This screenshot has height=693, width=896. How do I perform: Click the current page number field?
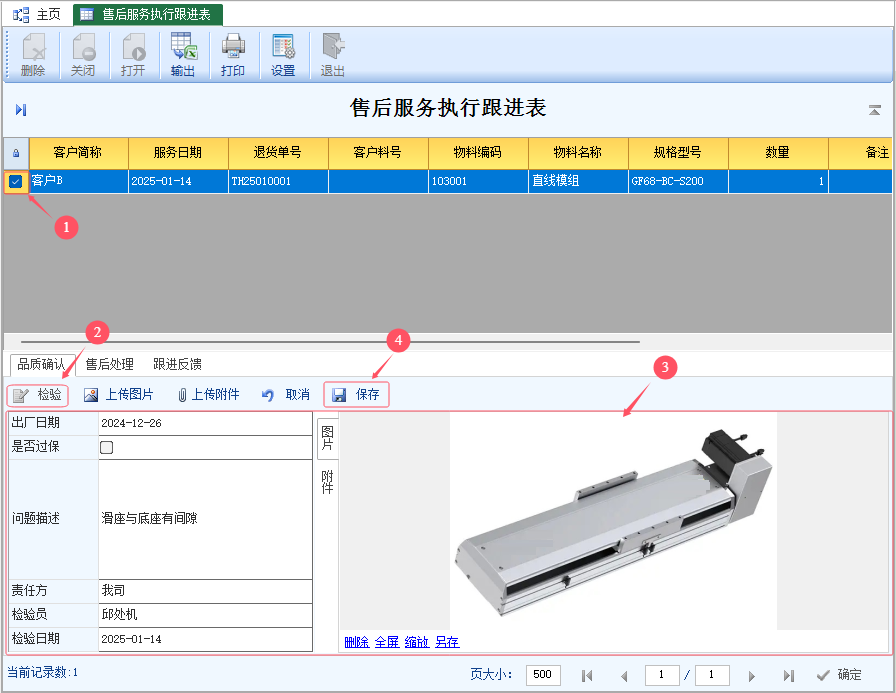662,675
